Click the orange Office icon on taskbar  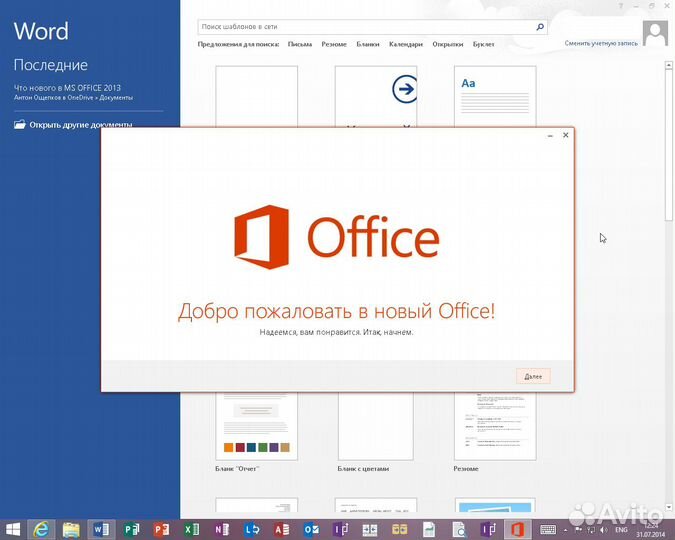pos(517,530)
